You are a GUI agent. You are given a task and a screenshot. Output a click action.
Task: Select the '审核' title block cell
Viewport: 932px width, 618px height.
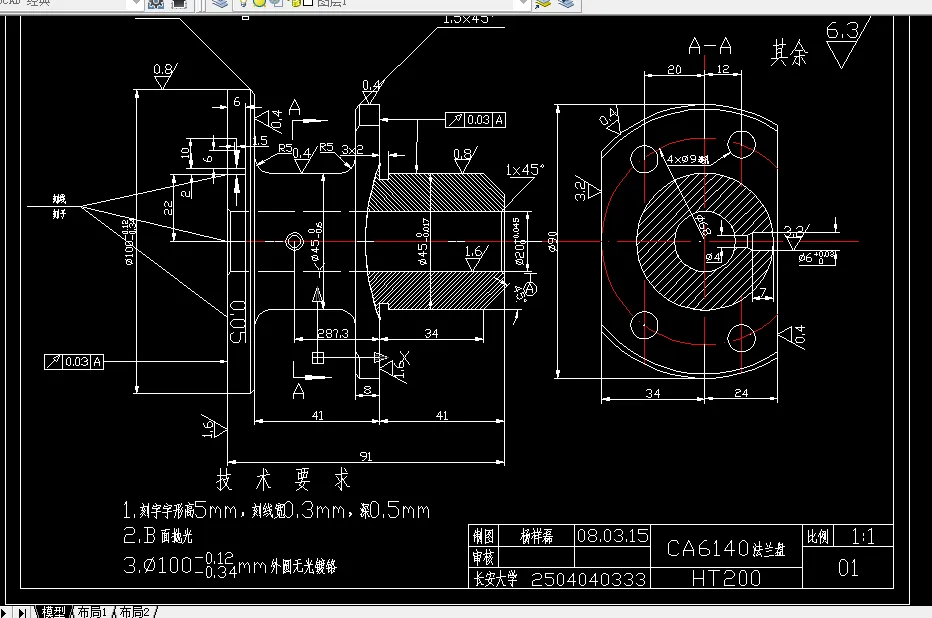483,557
